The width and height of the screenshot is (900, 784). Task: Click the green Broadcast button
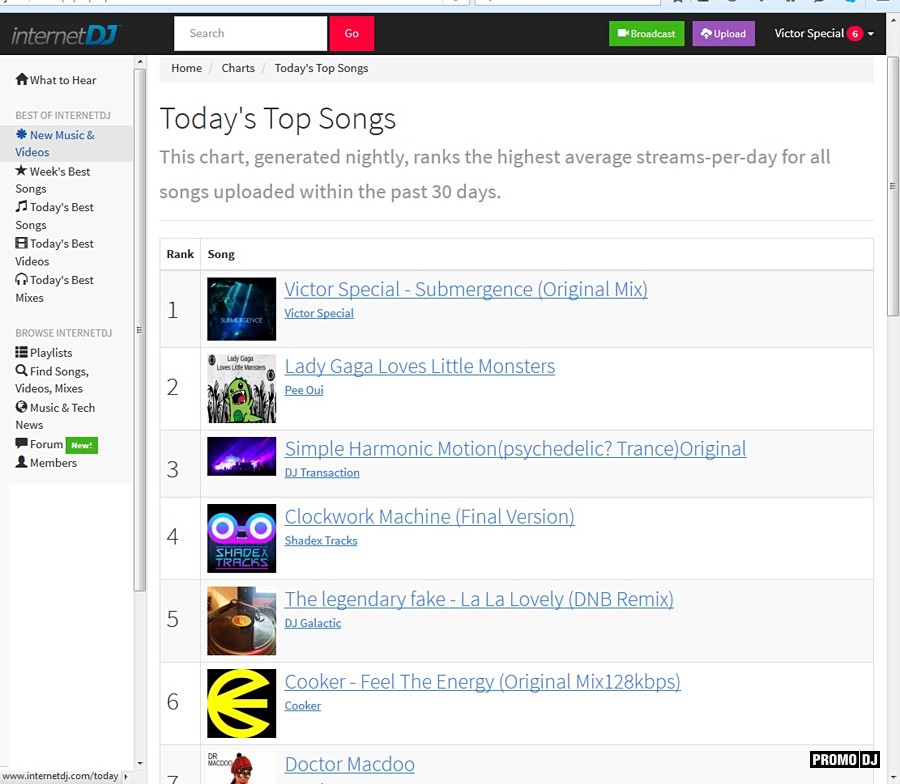(x=646, y=34)
